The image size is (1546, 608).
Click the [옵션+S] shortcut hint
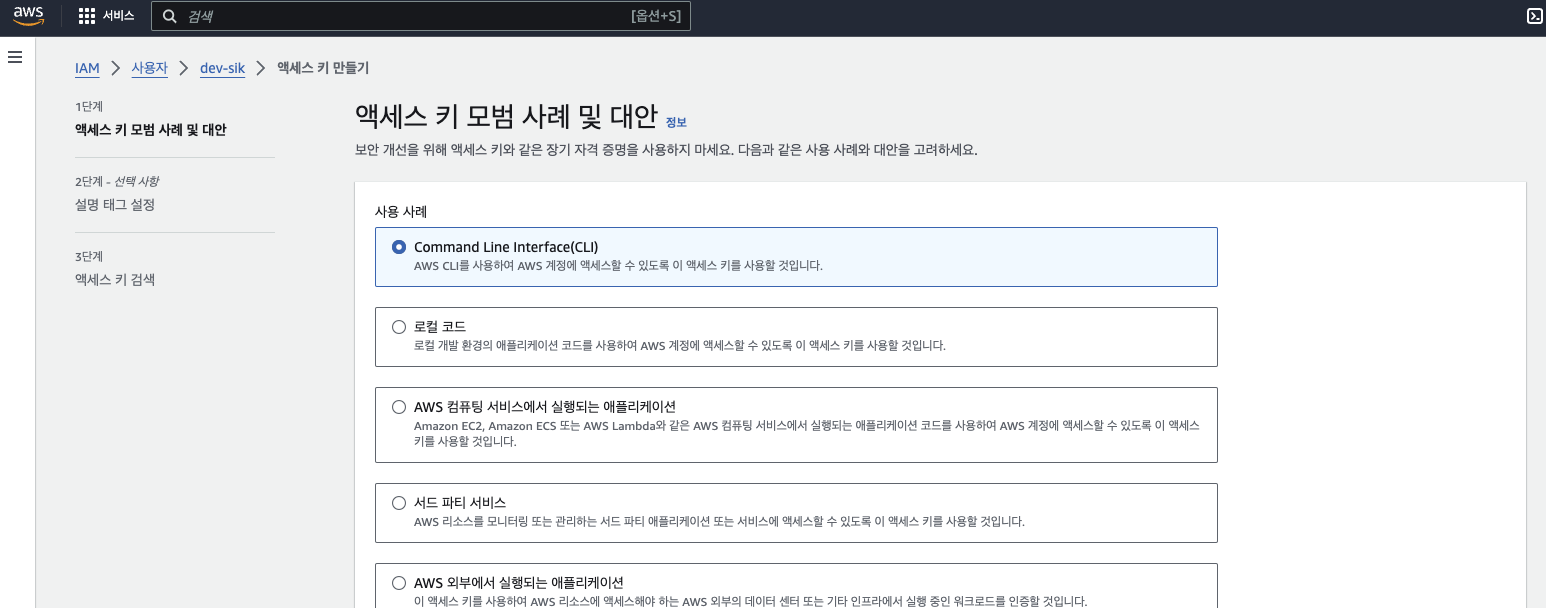click(x=656, y=16)
